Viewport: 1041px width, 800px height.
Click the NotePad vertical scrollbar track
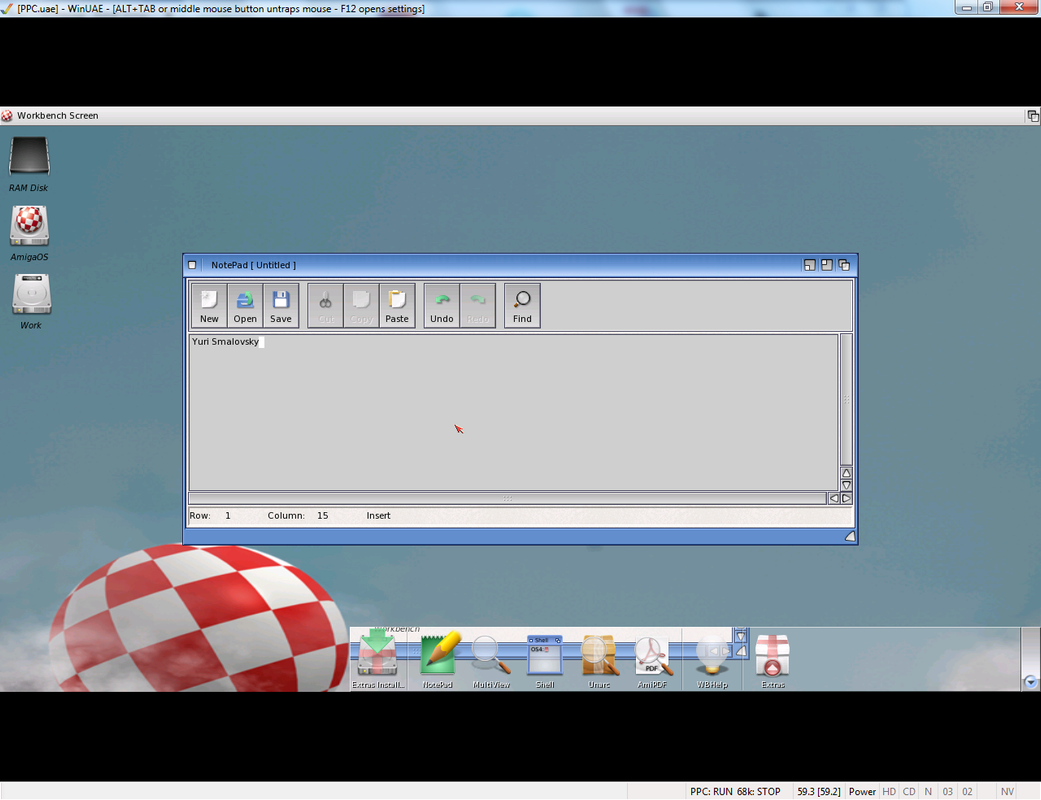point(846,400)
